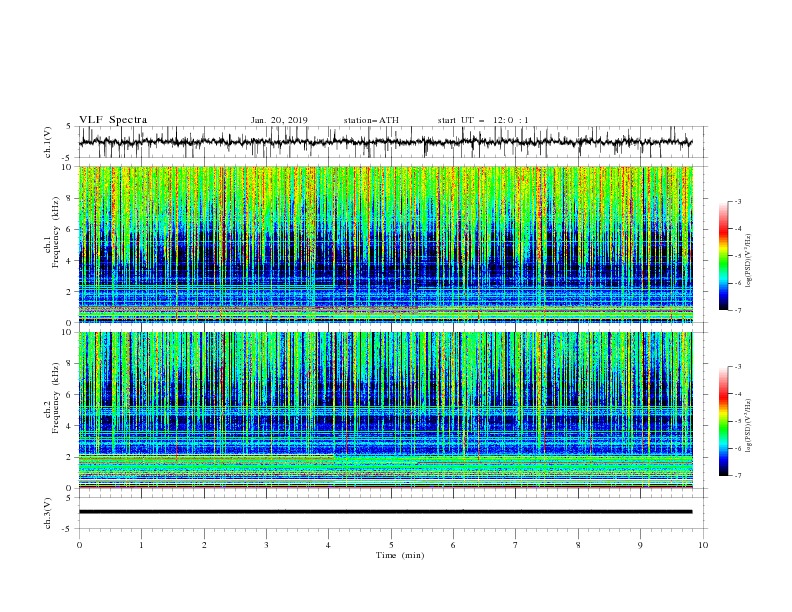Click time axis tick label "3"
The image size is (792, 612).
[266, 545]
